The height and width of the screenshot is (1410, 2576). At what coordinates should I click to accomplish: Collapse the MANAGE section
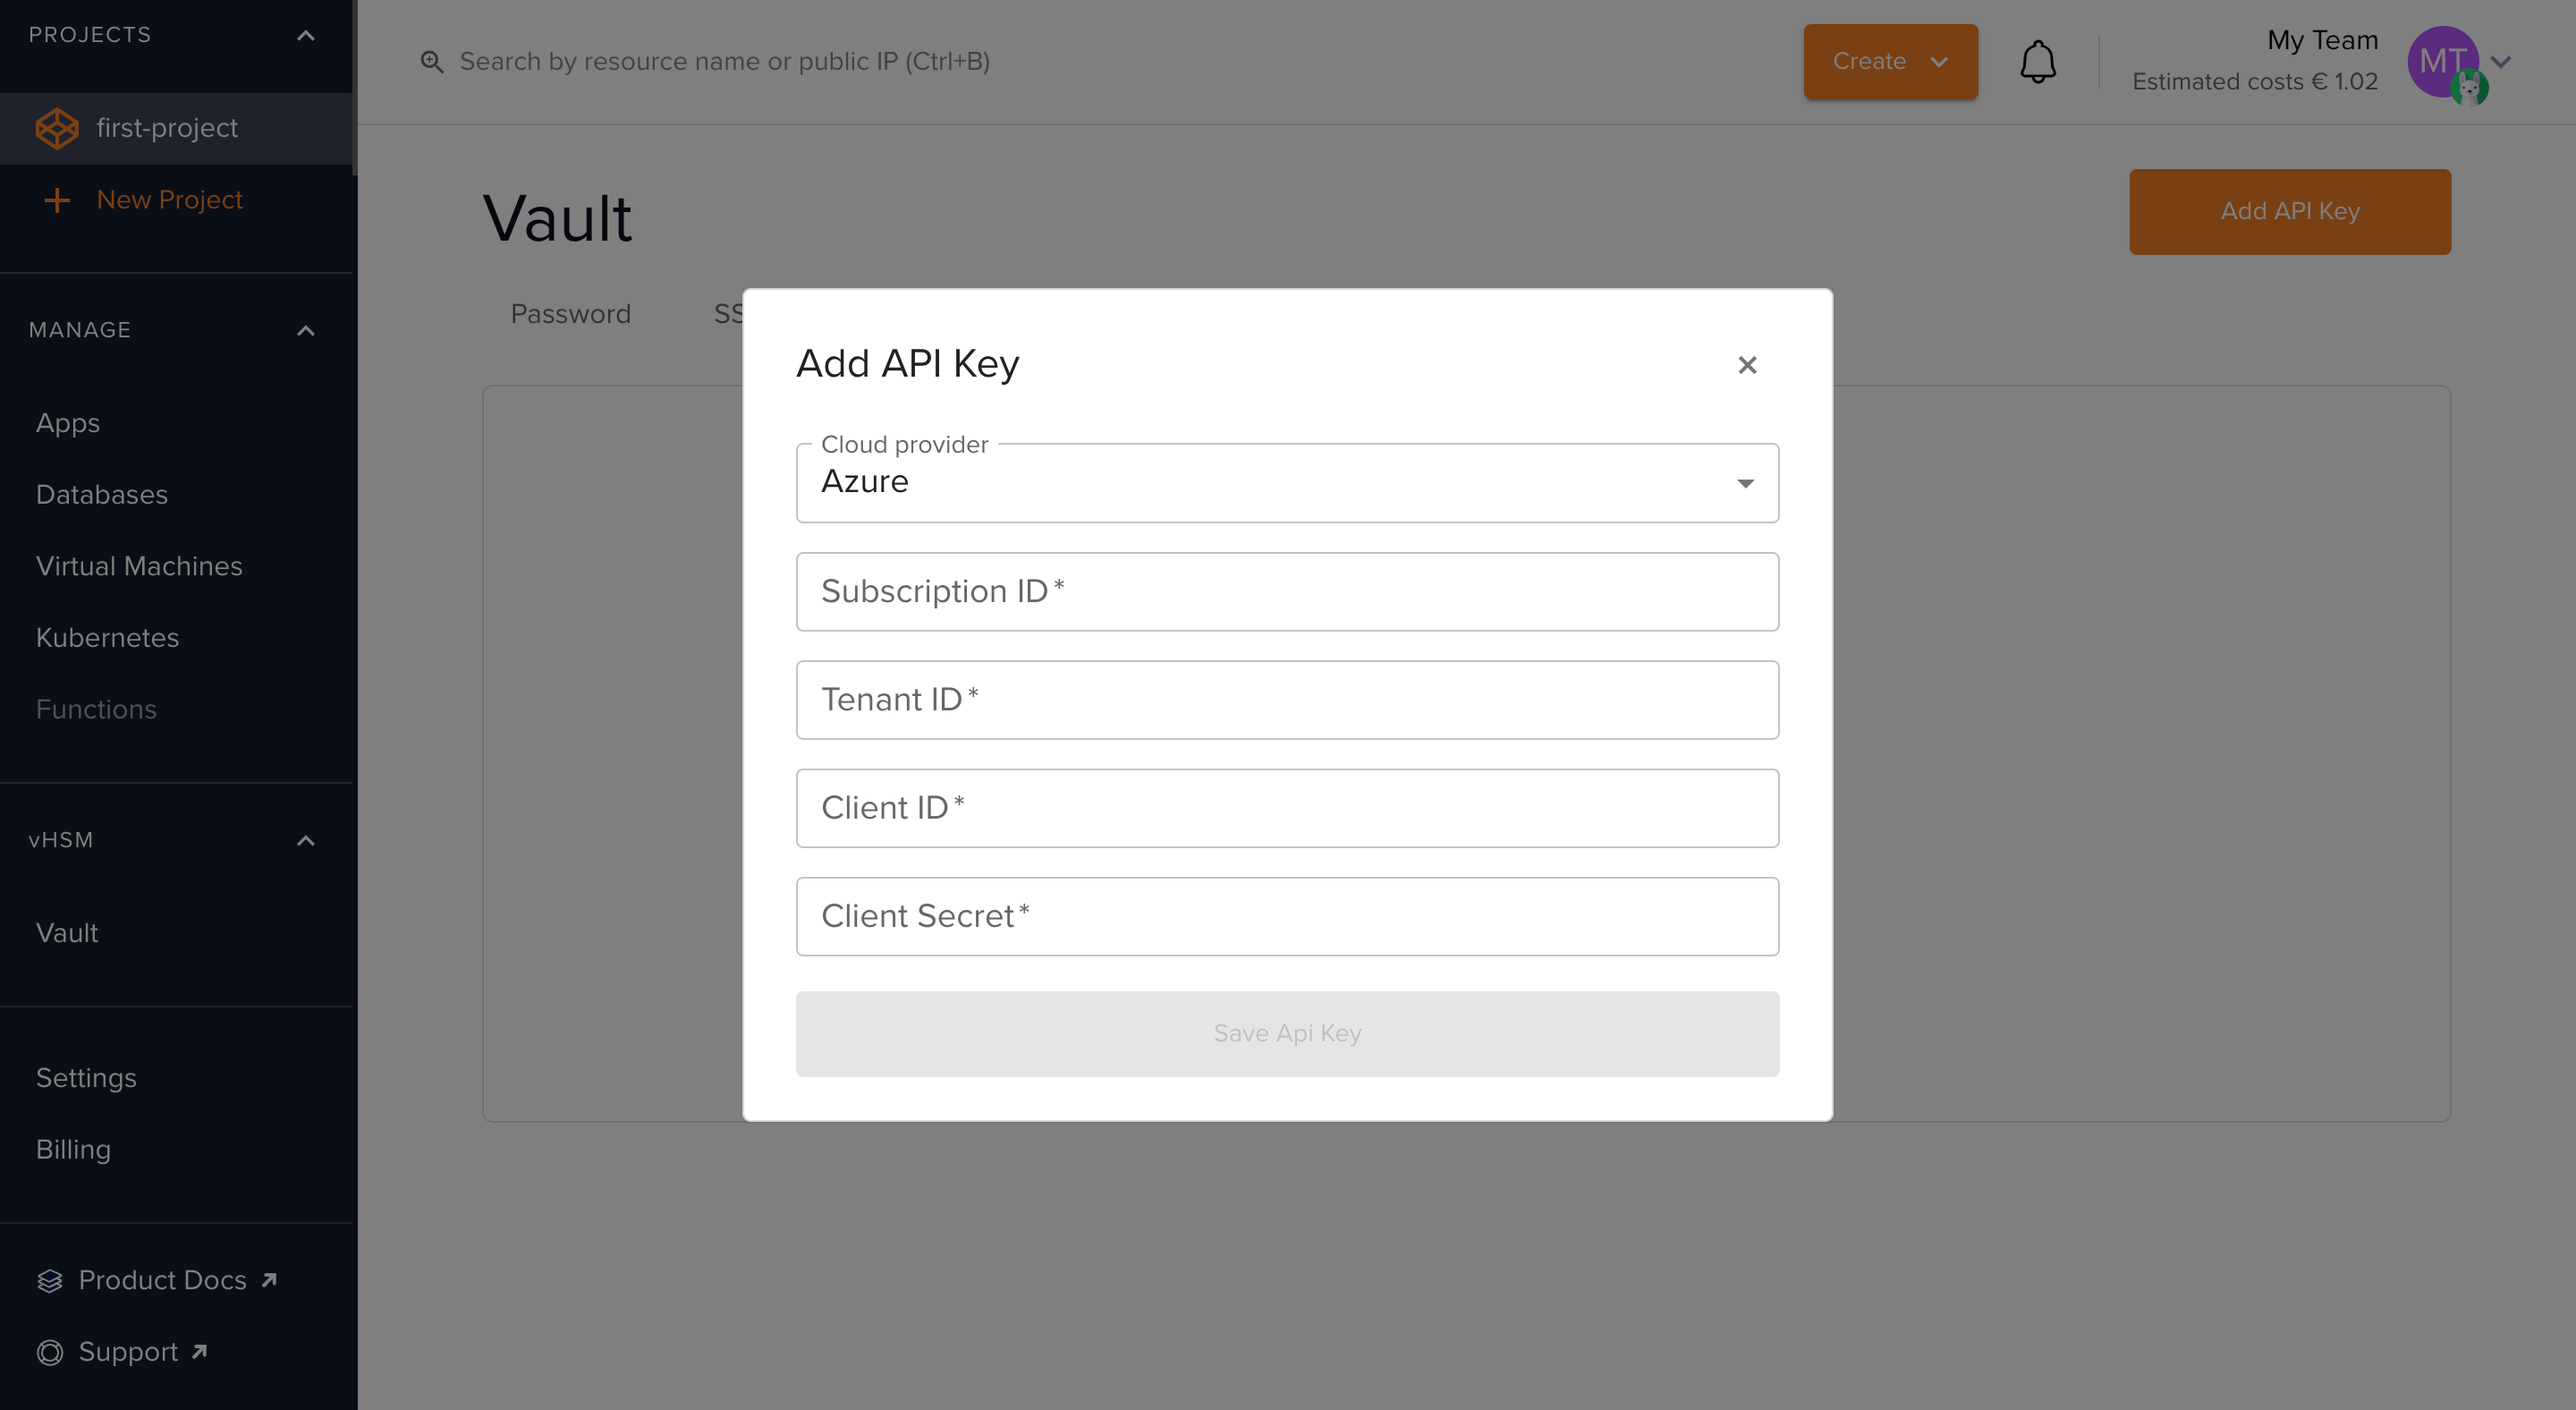tap(306, 331)
